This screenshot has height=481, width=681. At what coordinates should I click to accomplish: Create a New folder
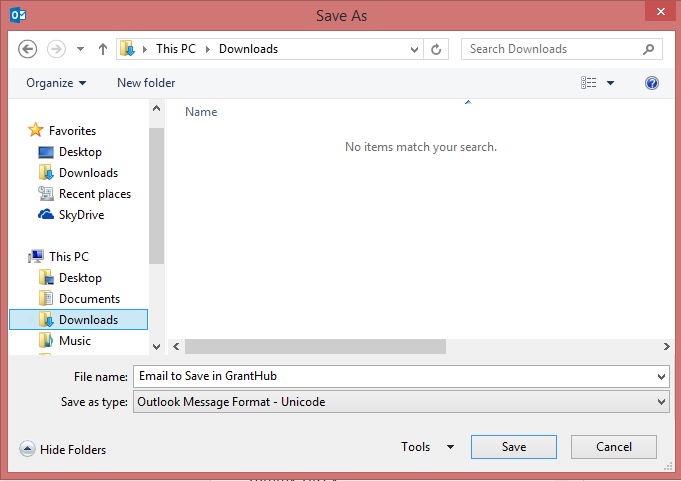pyautogui.click(x=146, y=83)
